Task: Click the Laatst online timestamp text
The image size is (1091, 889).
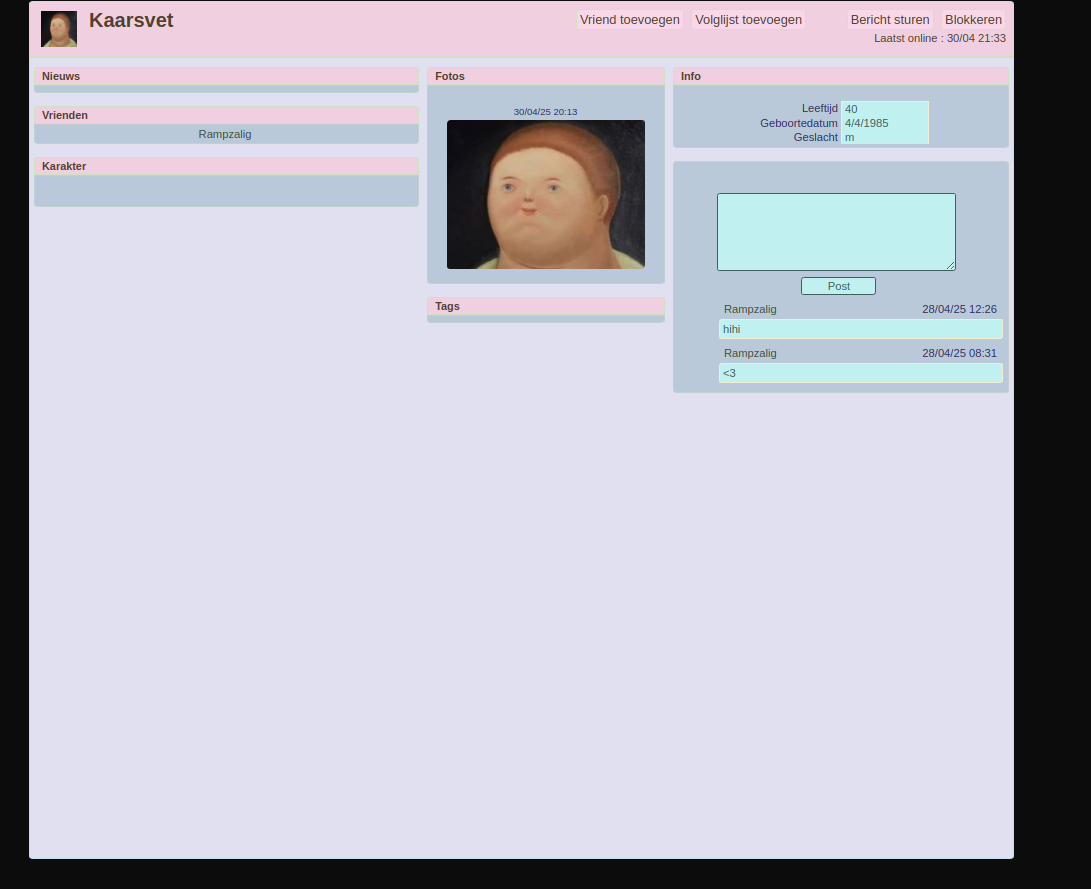Action: (x=940, y=38)
